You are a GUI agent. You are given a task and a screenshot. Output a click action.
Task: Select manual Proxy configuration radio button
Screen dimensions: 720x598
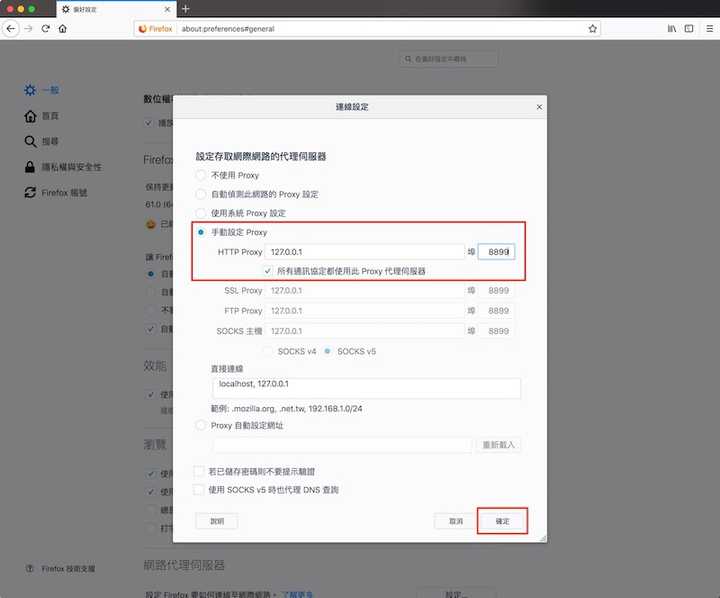[201, 232]
